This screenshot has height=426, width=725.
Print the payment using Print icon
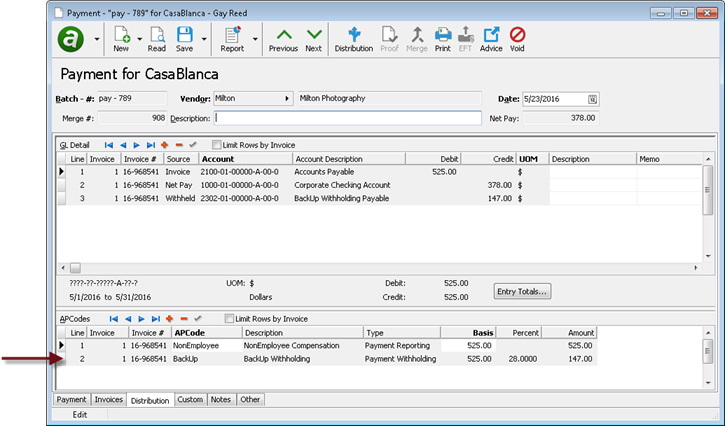[x=442, y=39]
